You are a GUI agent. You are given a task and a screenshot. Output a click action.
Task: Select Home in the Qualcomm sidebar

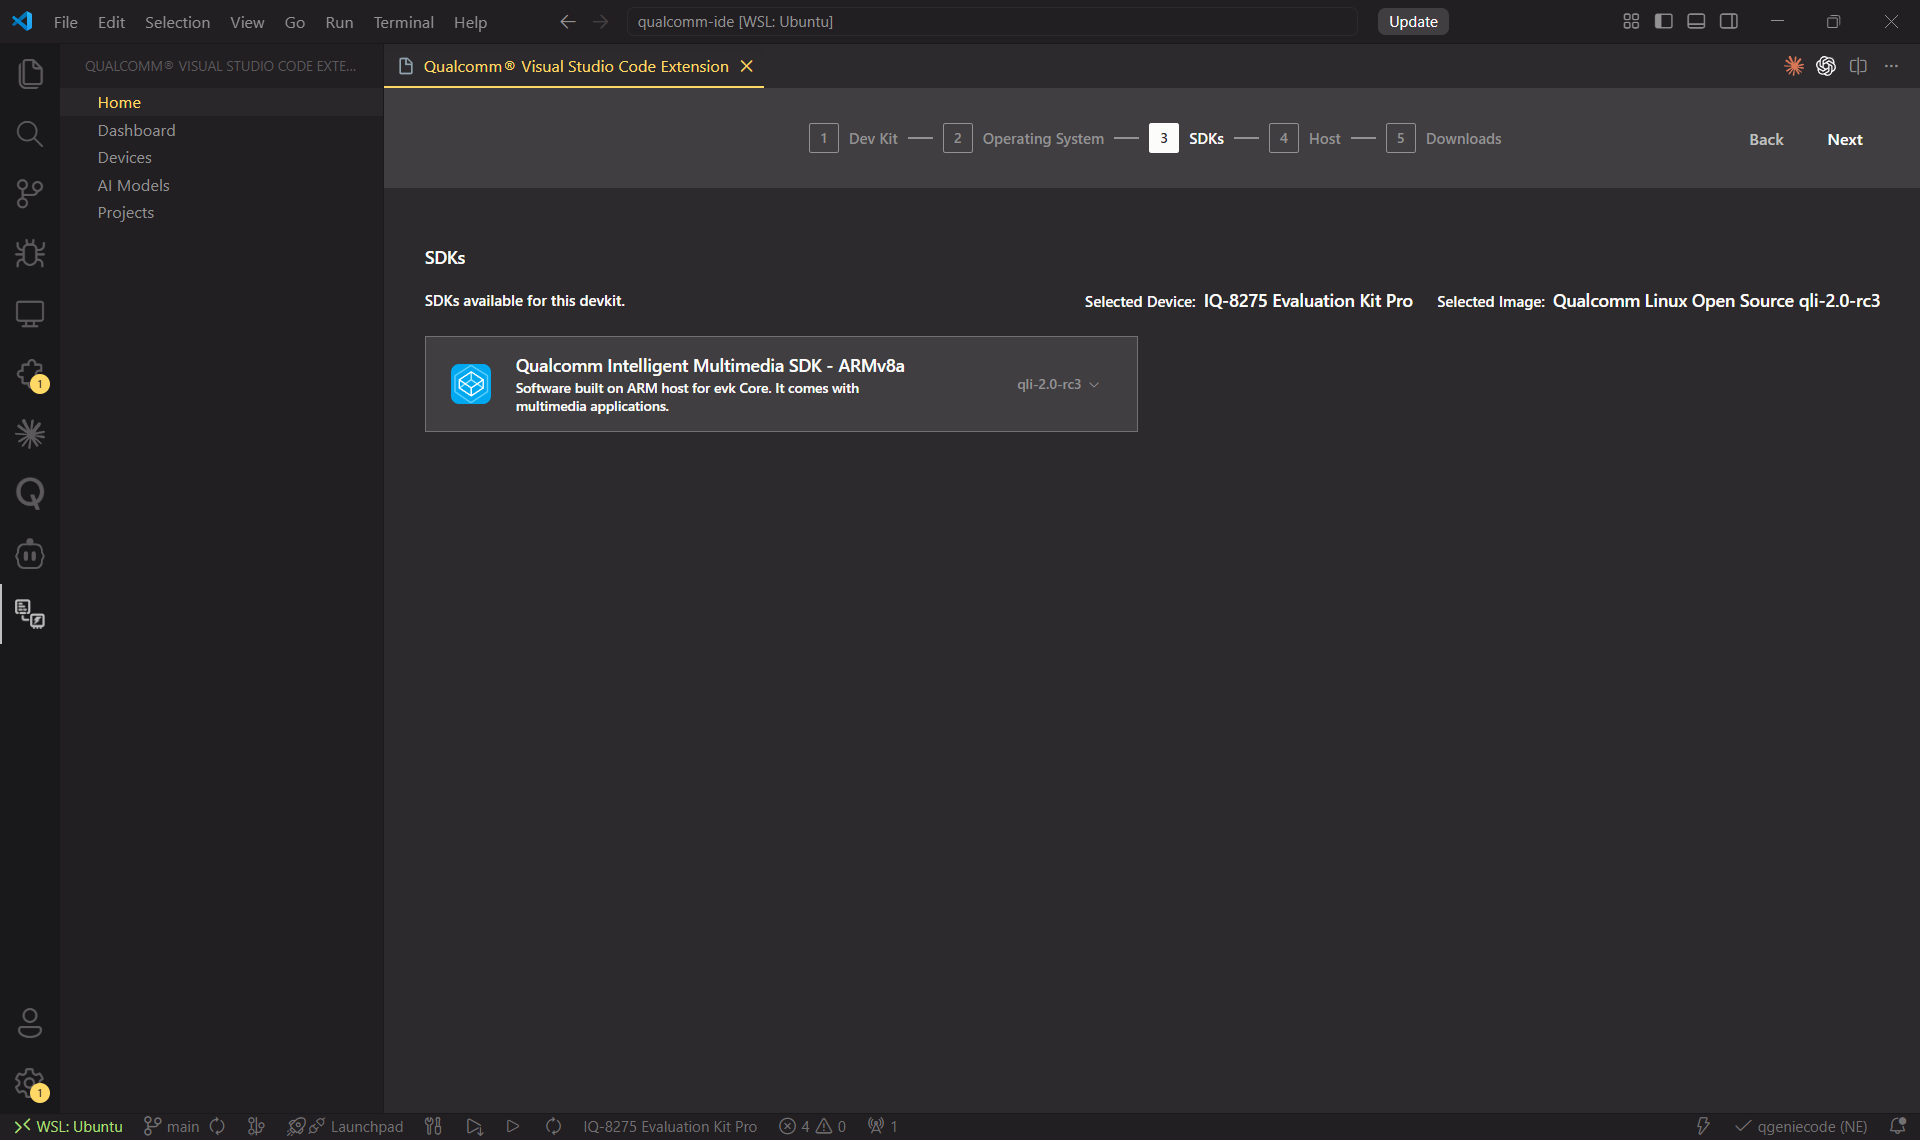point(221,102)
